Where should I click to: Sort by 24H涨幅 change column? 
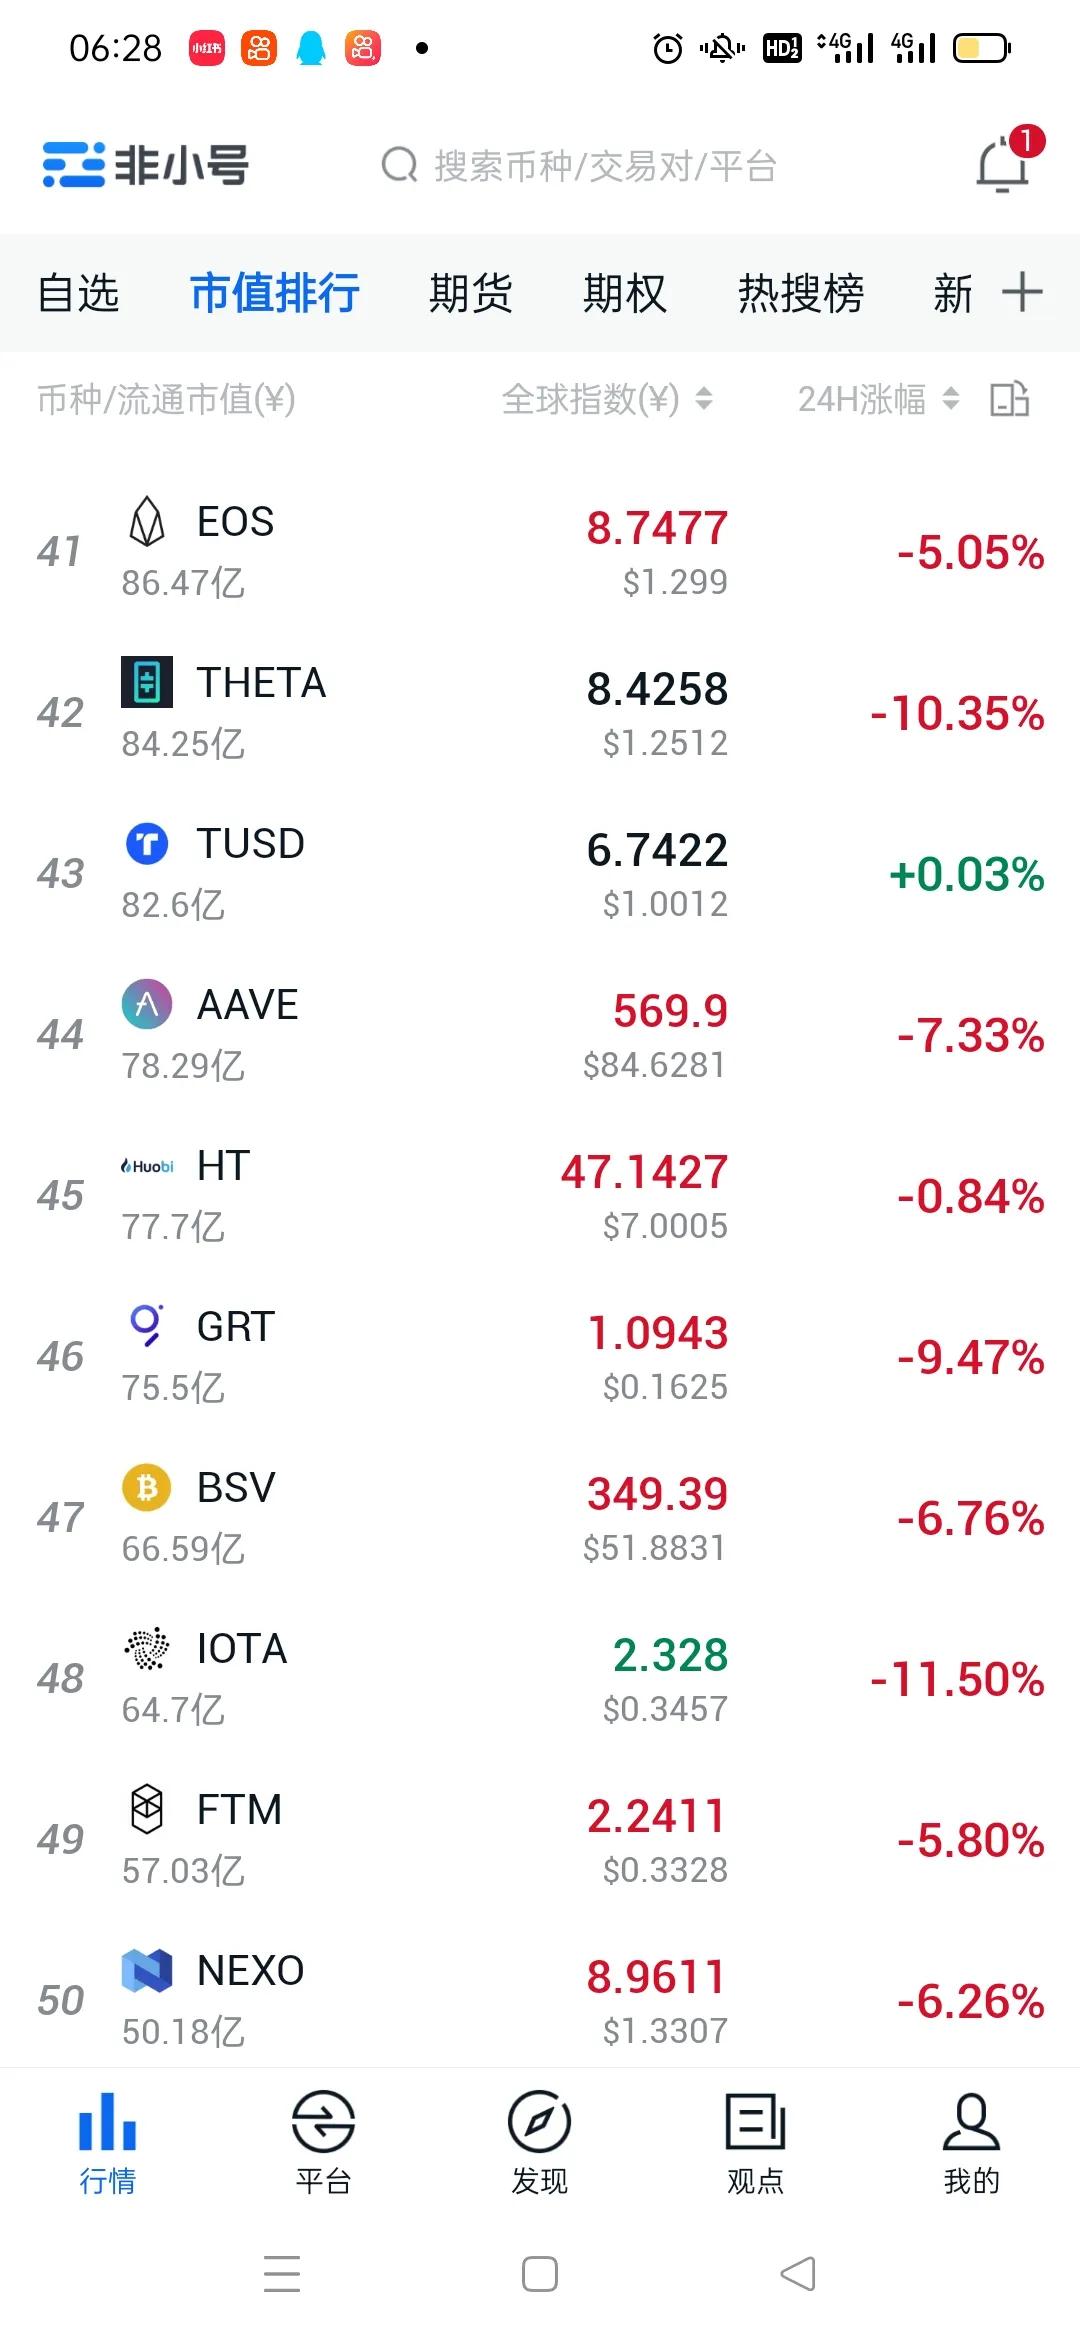(x=877, y=400)
